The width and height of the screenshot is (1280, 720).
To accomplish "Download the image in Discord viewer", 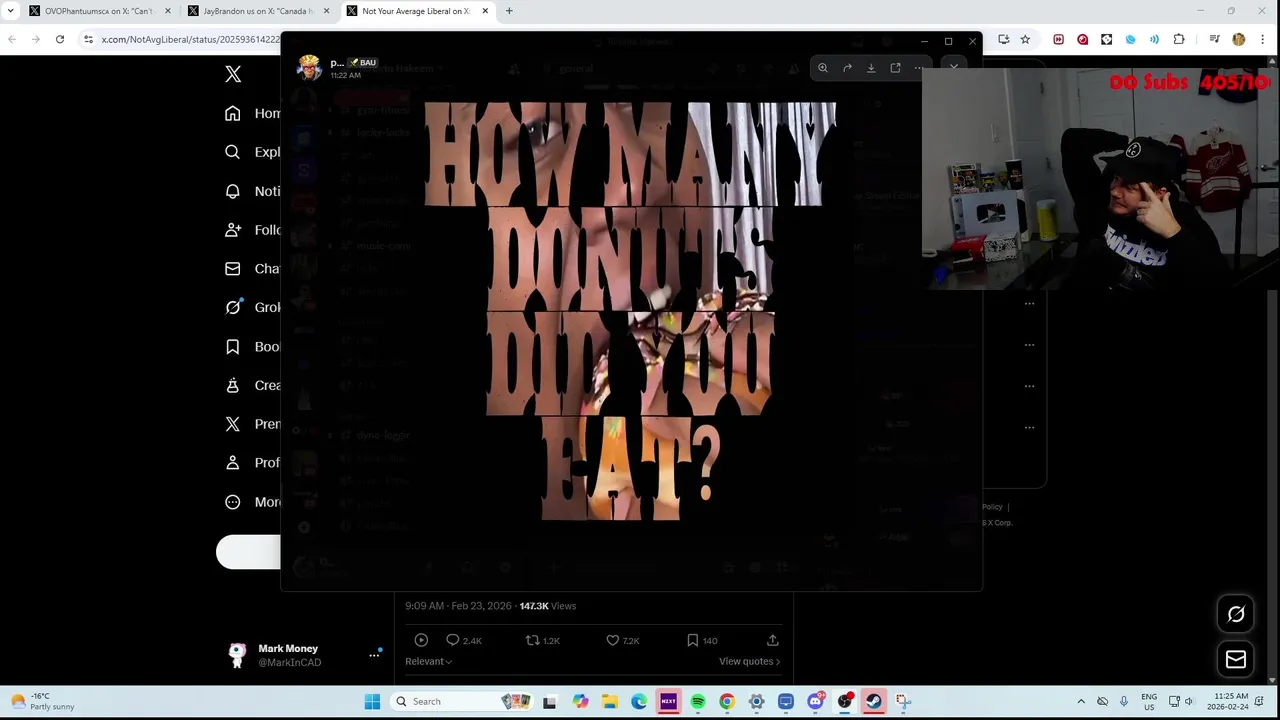I will pos(871,68).
